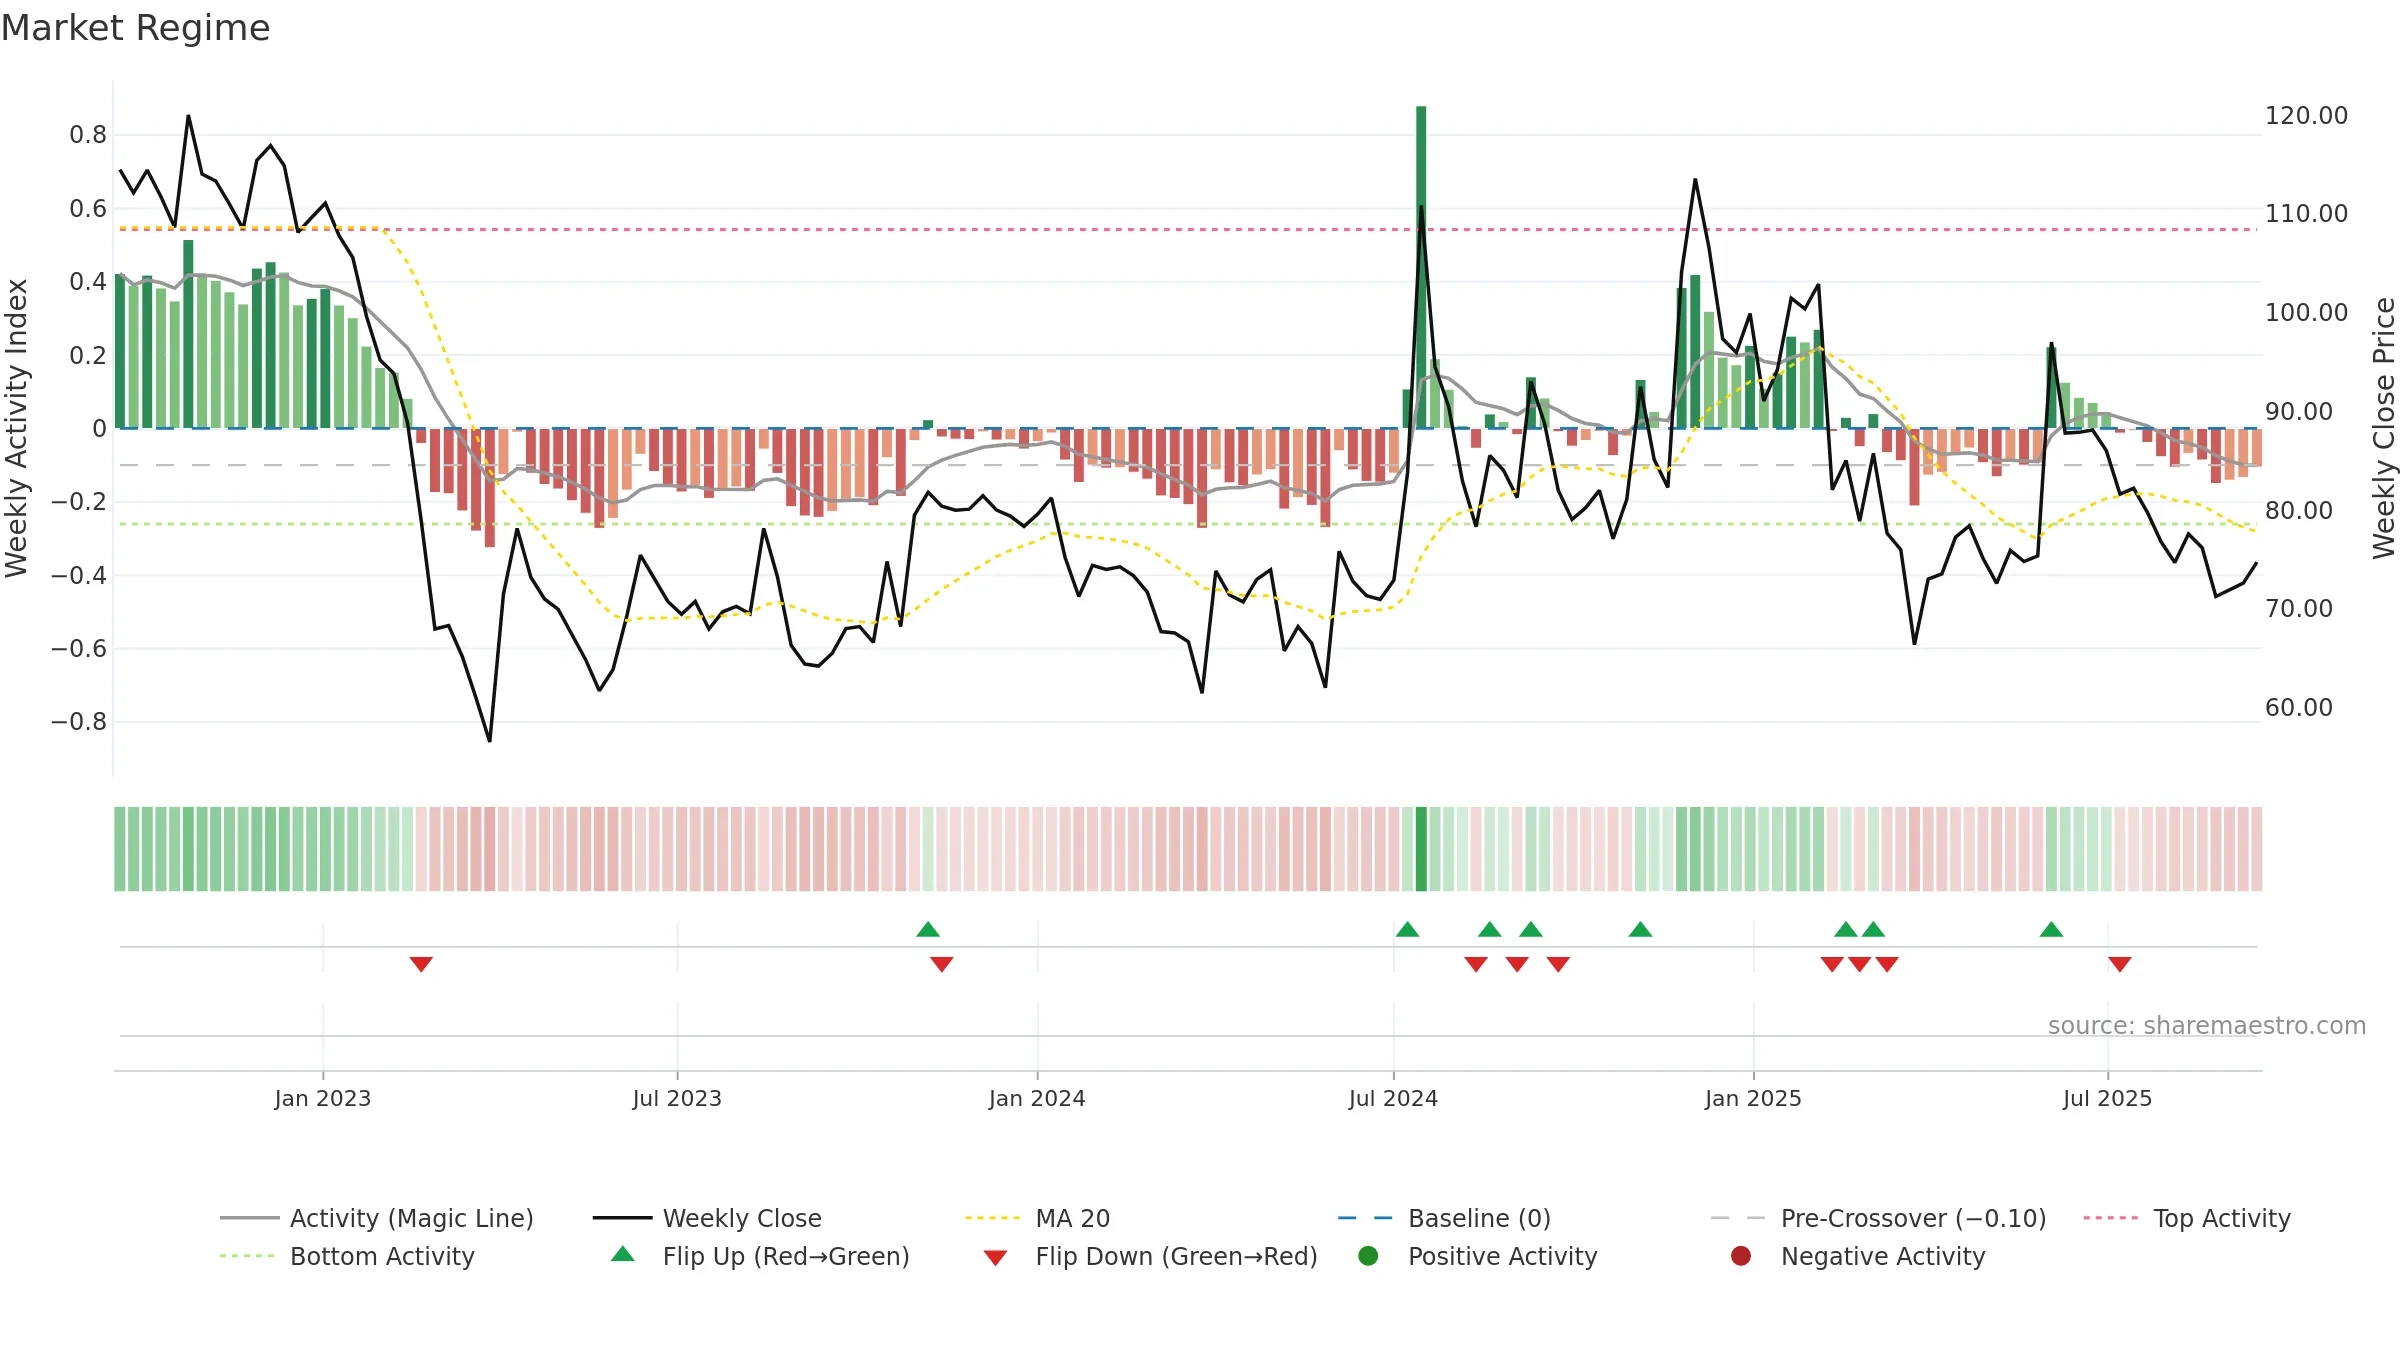Screen dimensions: 2400x1350
Task: Click green Flip Up triangle in legend
Action: pos(623,1254)
